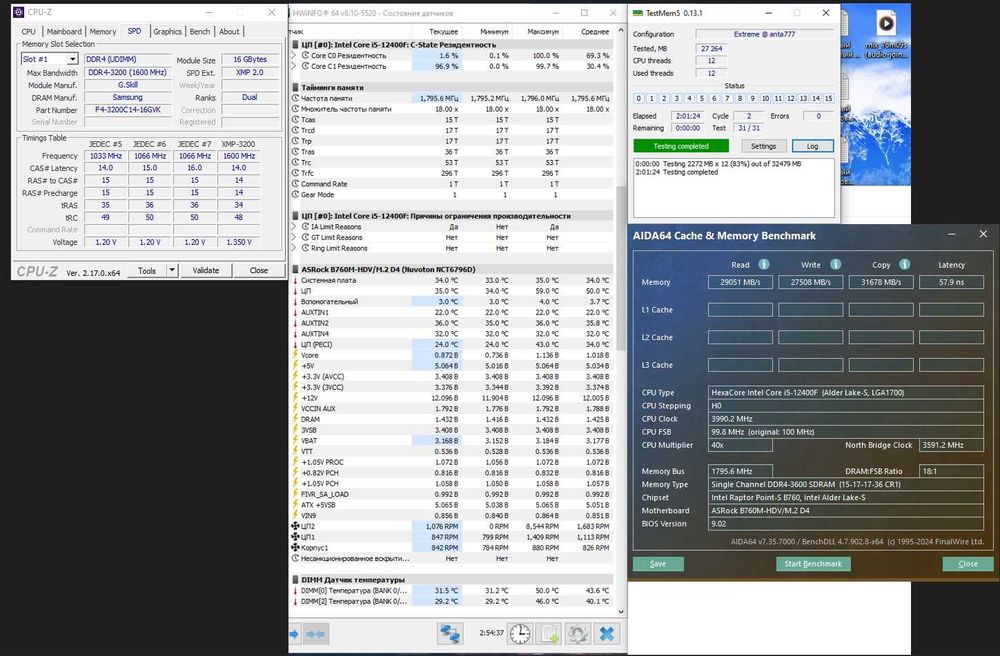Switch to CPU tab in CPU-Z
Image resolution: width=1000 pixels, height=656 pixels.
[29, 31]
